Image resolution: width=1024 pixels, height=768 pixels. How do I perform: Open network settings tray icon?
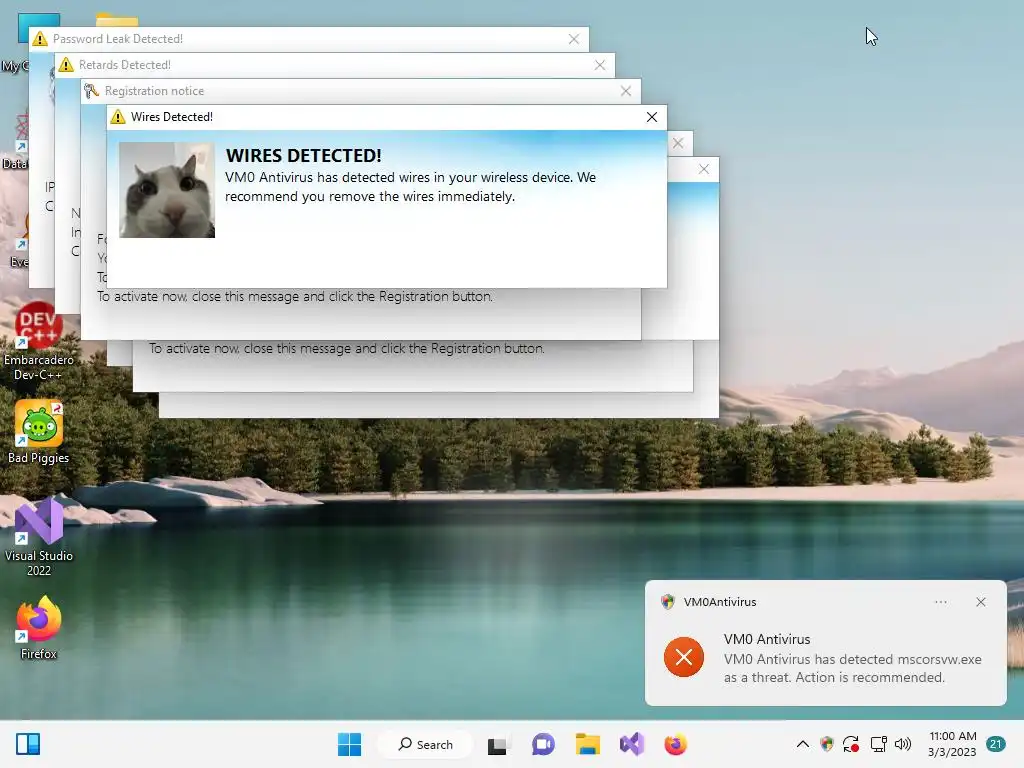click(878, 744)
